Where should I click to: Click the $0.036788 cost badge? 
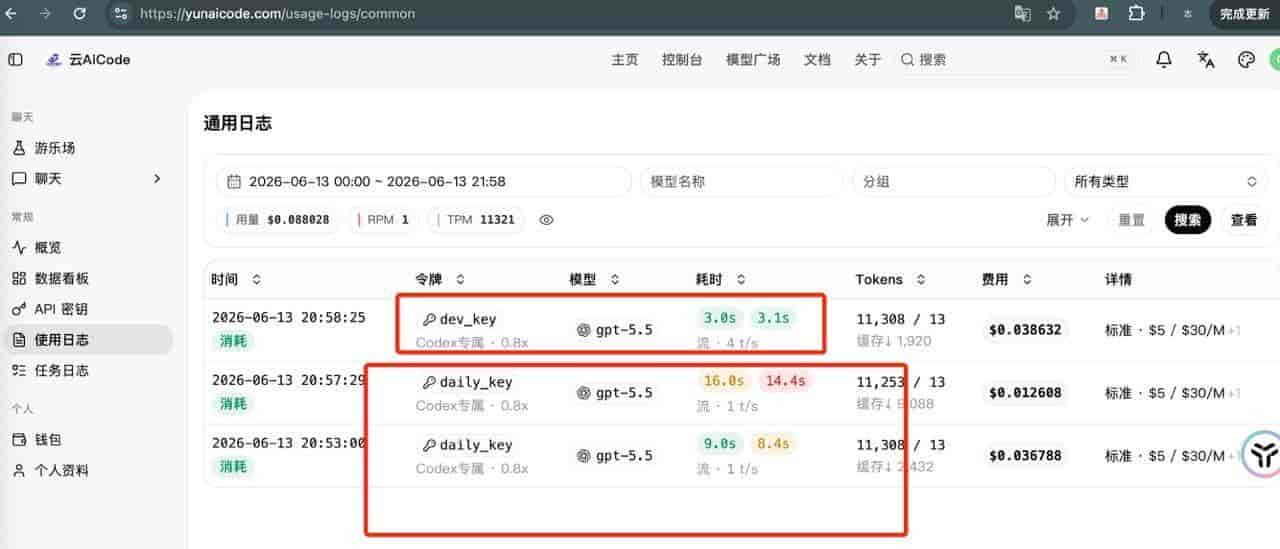click(x=1025, y=456)
